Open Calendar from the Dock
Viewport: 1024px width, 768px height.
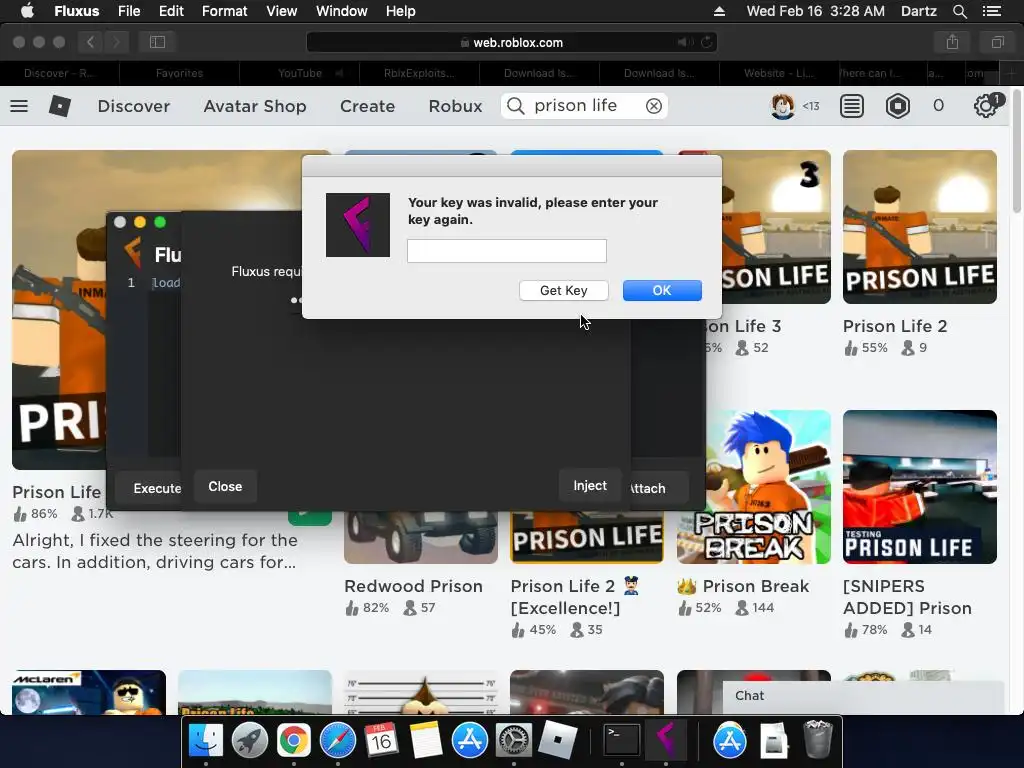click(381, 740)
